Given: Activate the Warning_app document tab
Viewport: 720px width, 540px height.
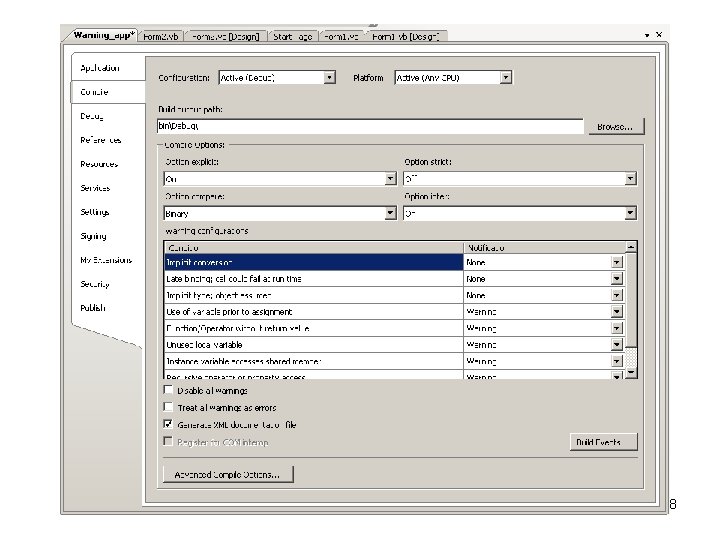Looking at the screenshot, I should click(x=103, y=35).
